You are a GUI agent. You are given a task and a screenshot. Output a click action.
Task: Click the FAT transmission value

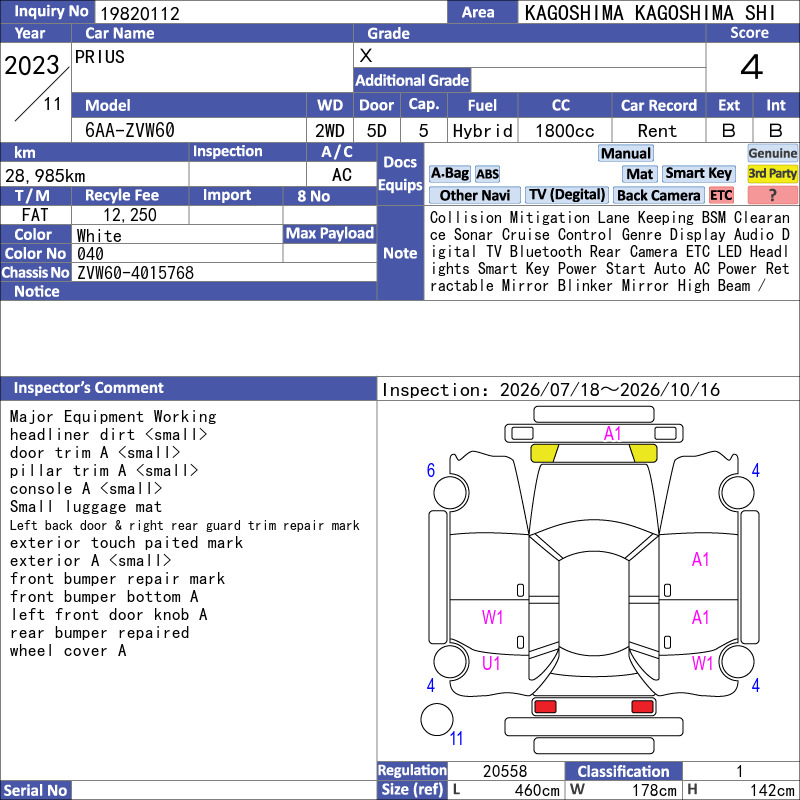35,215
